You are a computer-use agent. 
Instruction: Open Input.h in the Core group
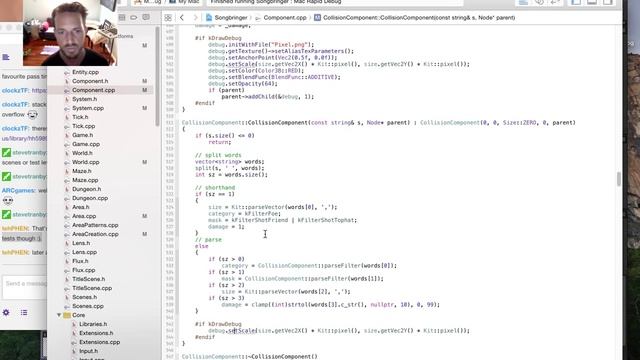[88, 351]
